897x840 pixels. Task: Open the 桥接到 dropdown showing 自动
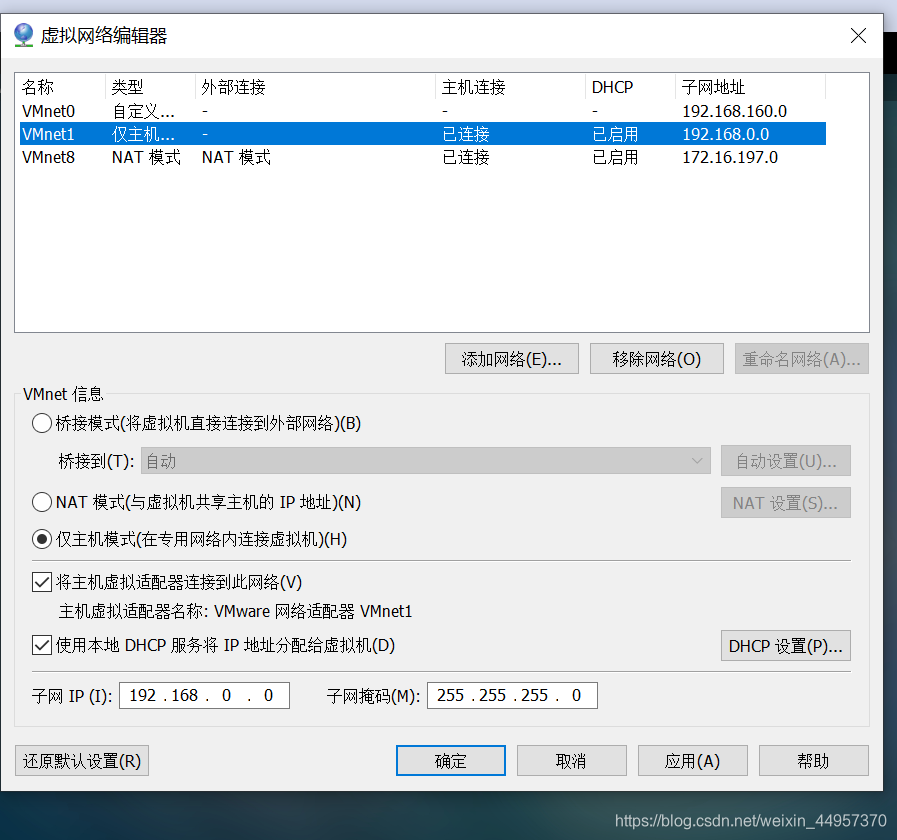(x=426, y=461)
